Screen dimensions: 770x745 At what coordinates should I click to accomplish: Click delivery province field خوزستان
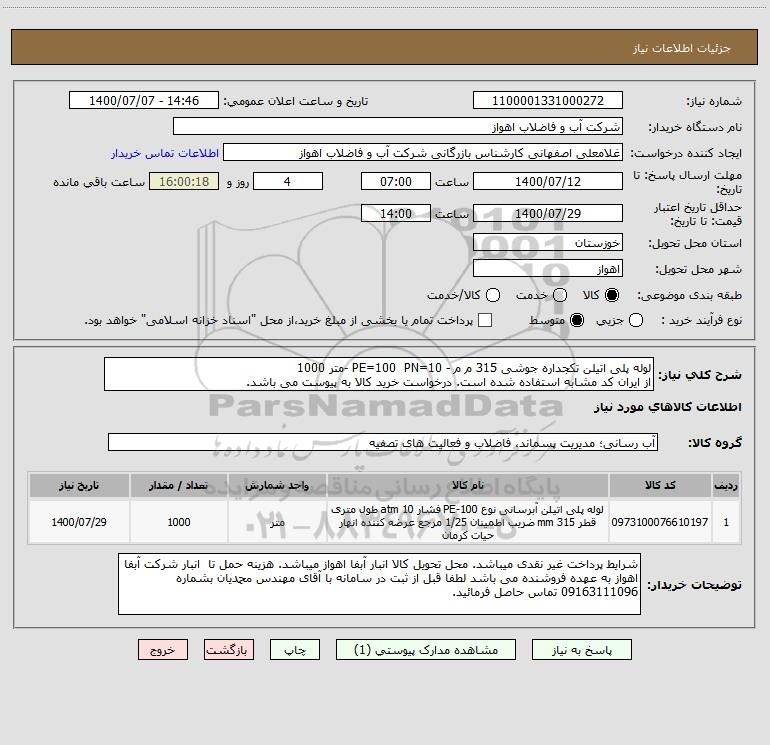tap(548, 243)
